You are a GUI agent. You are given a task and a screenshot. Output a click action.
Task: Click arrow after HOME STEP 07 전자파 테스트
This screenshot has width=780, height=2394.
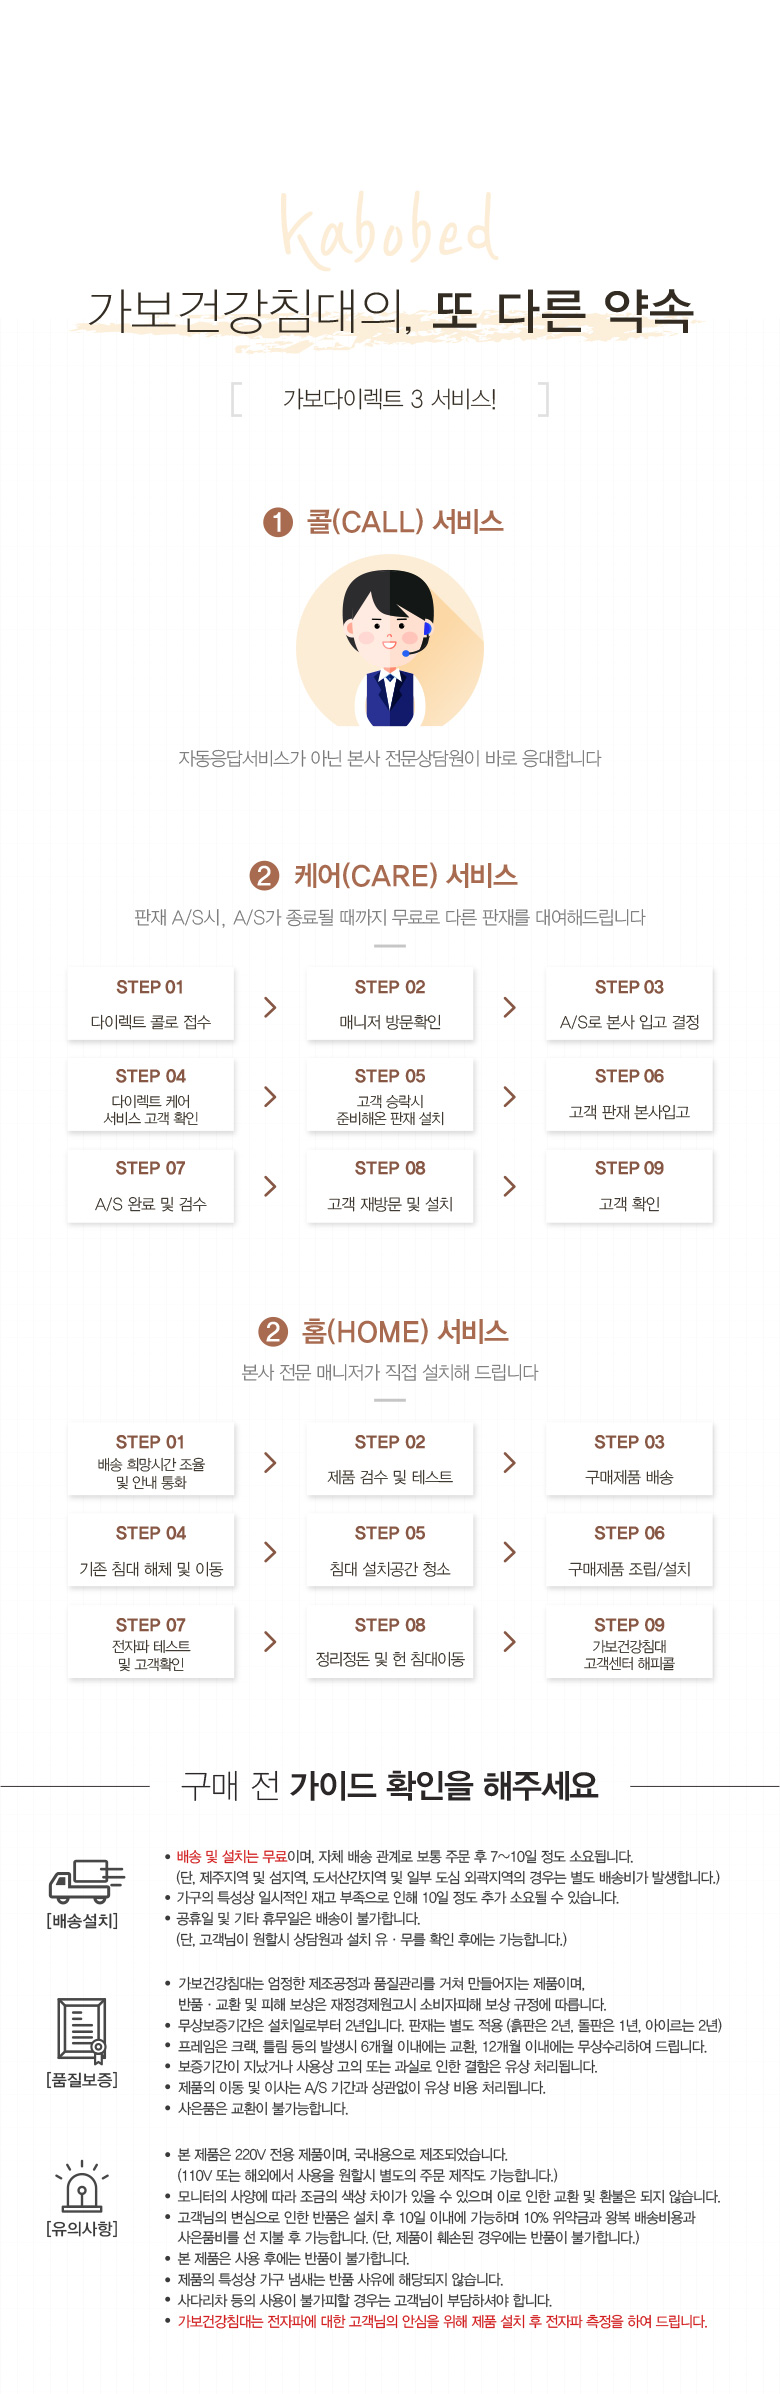tap(270, 1641)
